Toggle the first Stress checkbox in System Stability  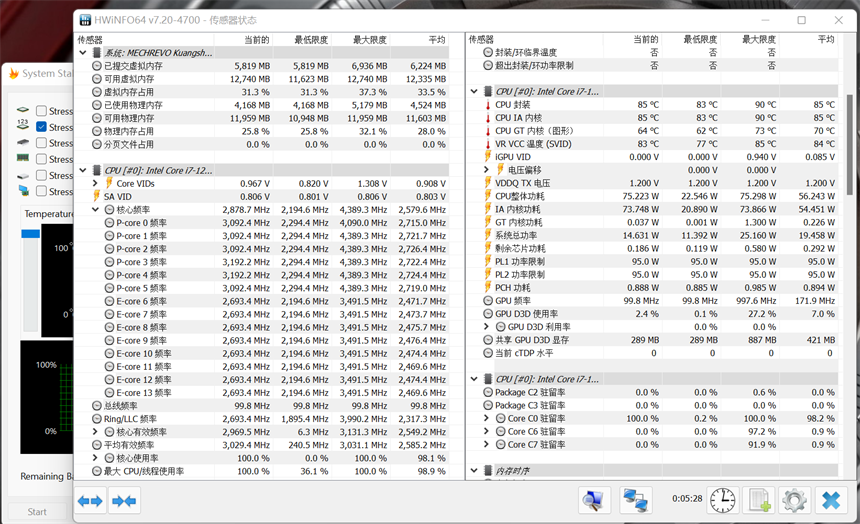(41, 111)
